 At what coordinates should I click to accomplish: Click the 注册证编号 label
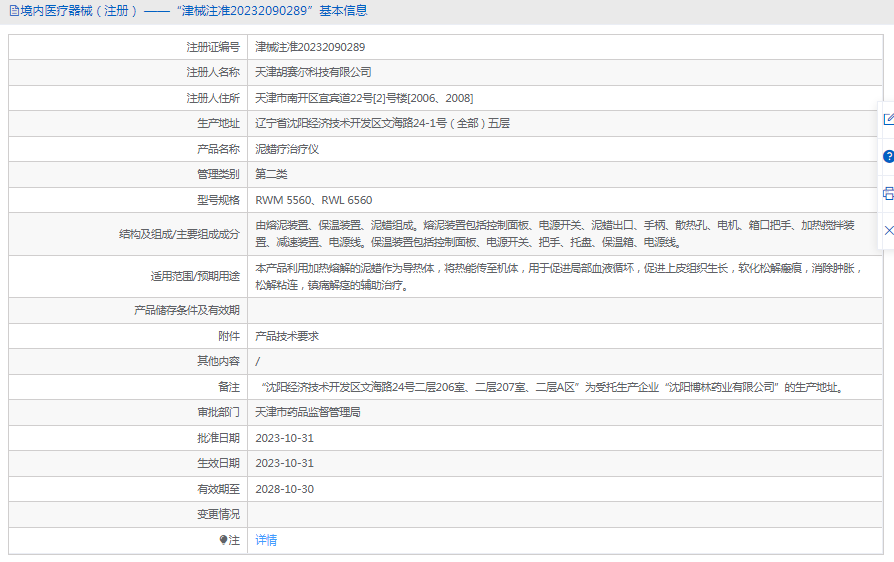coord(213,47)
